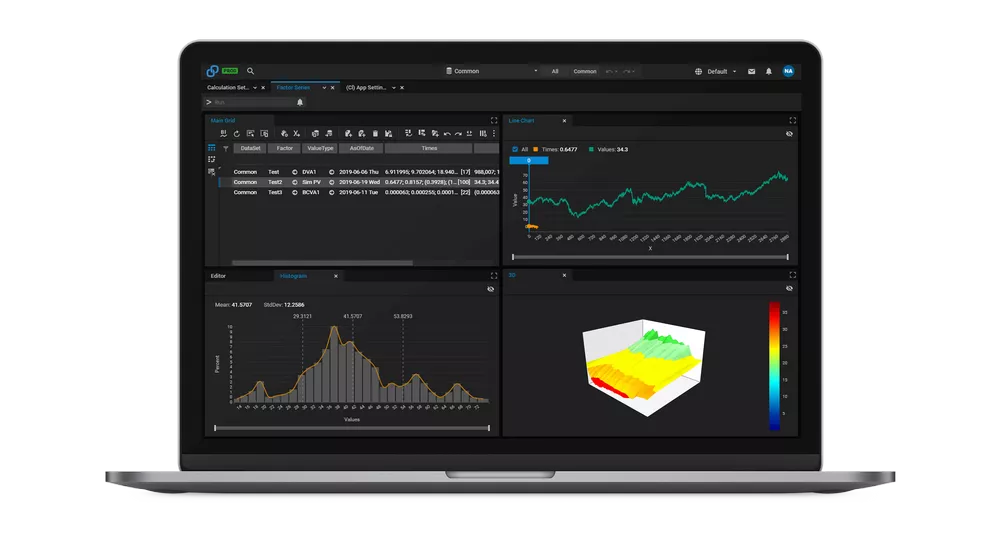Maximize the 3D panel
Screen dimensions: 1000x546
793,275
